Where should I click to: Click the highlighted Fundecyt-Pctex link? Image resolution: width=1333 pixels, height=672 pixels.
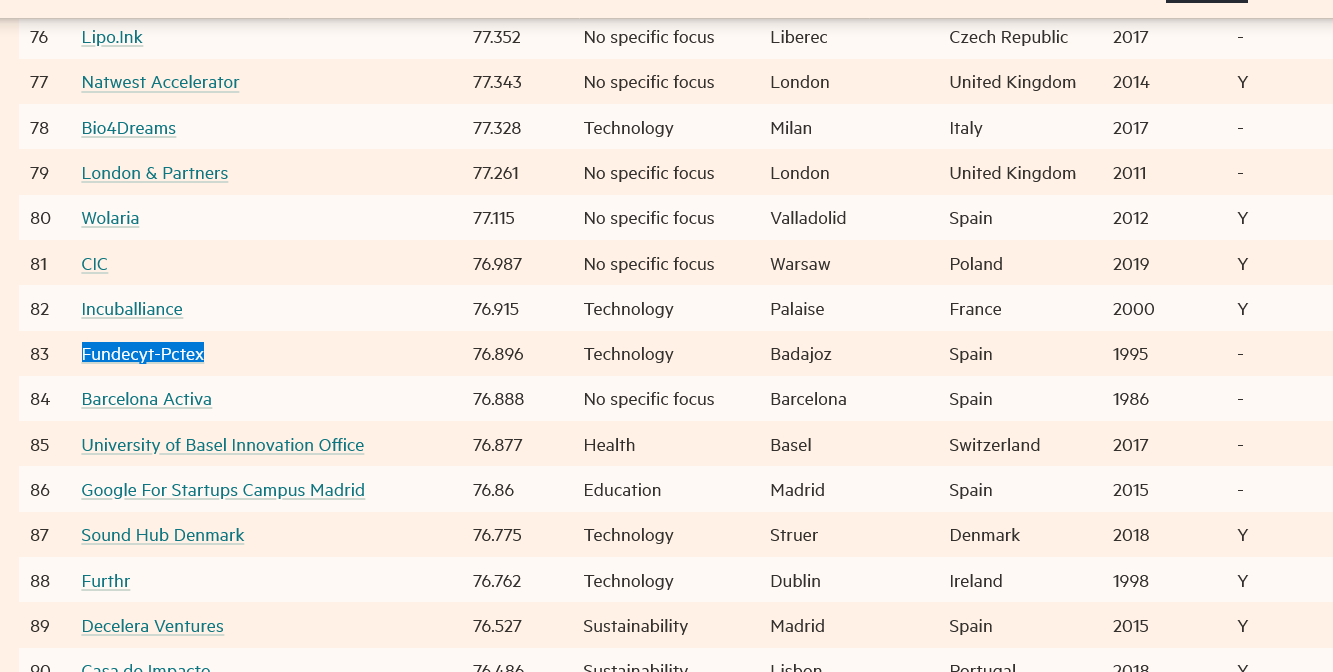(143, 354)
